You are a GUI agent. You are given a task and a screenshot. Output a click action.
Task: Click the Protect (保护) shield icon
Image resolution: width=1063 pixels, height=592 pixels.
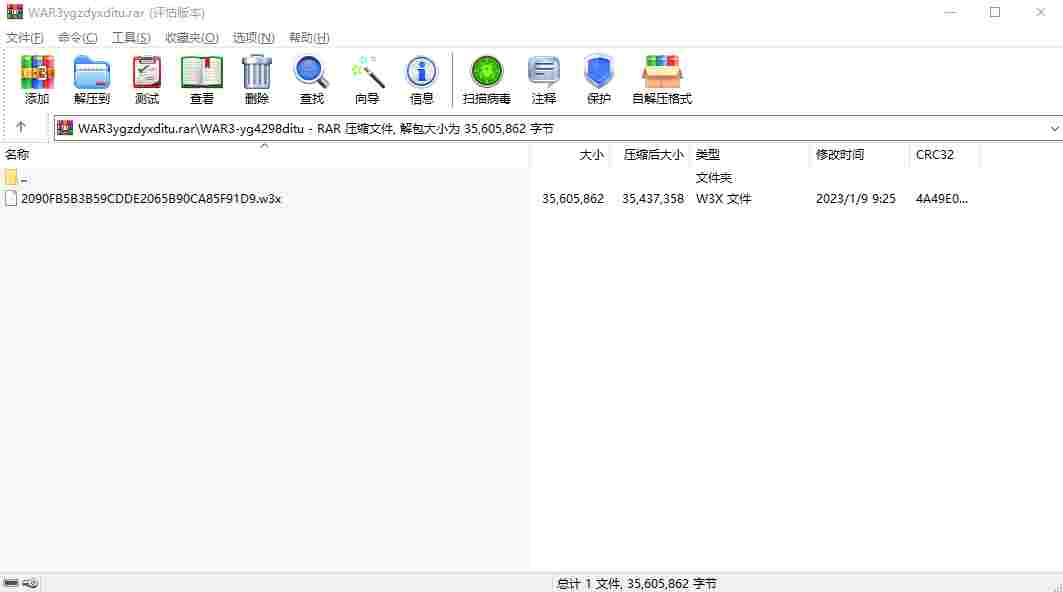coord(599,79)
